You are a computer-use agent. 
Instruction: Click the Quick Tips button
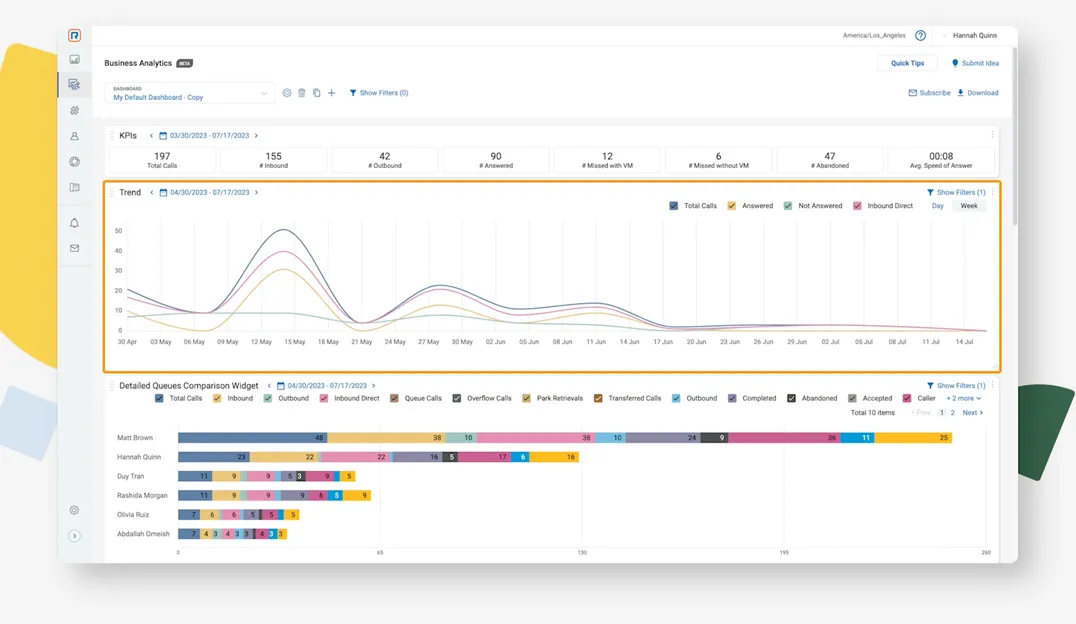907,63
